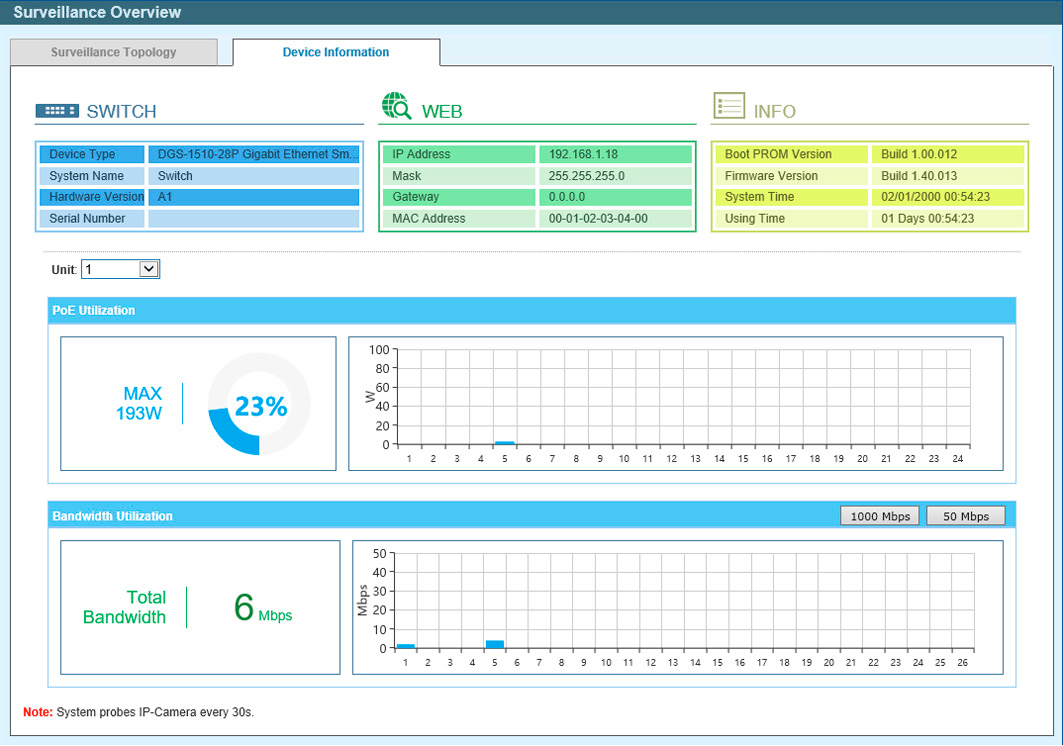Viewport: 1063px width, 746px height.
Task: Click the PoE Utilization header
Action: [x=94, y=311]
